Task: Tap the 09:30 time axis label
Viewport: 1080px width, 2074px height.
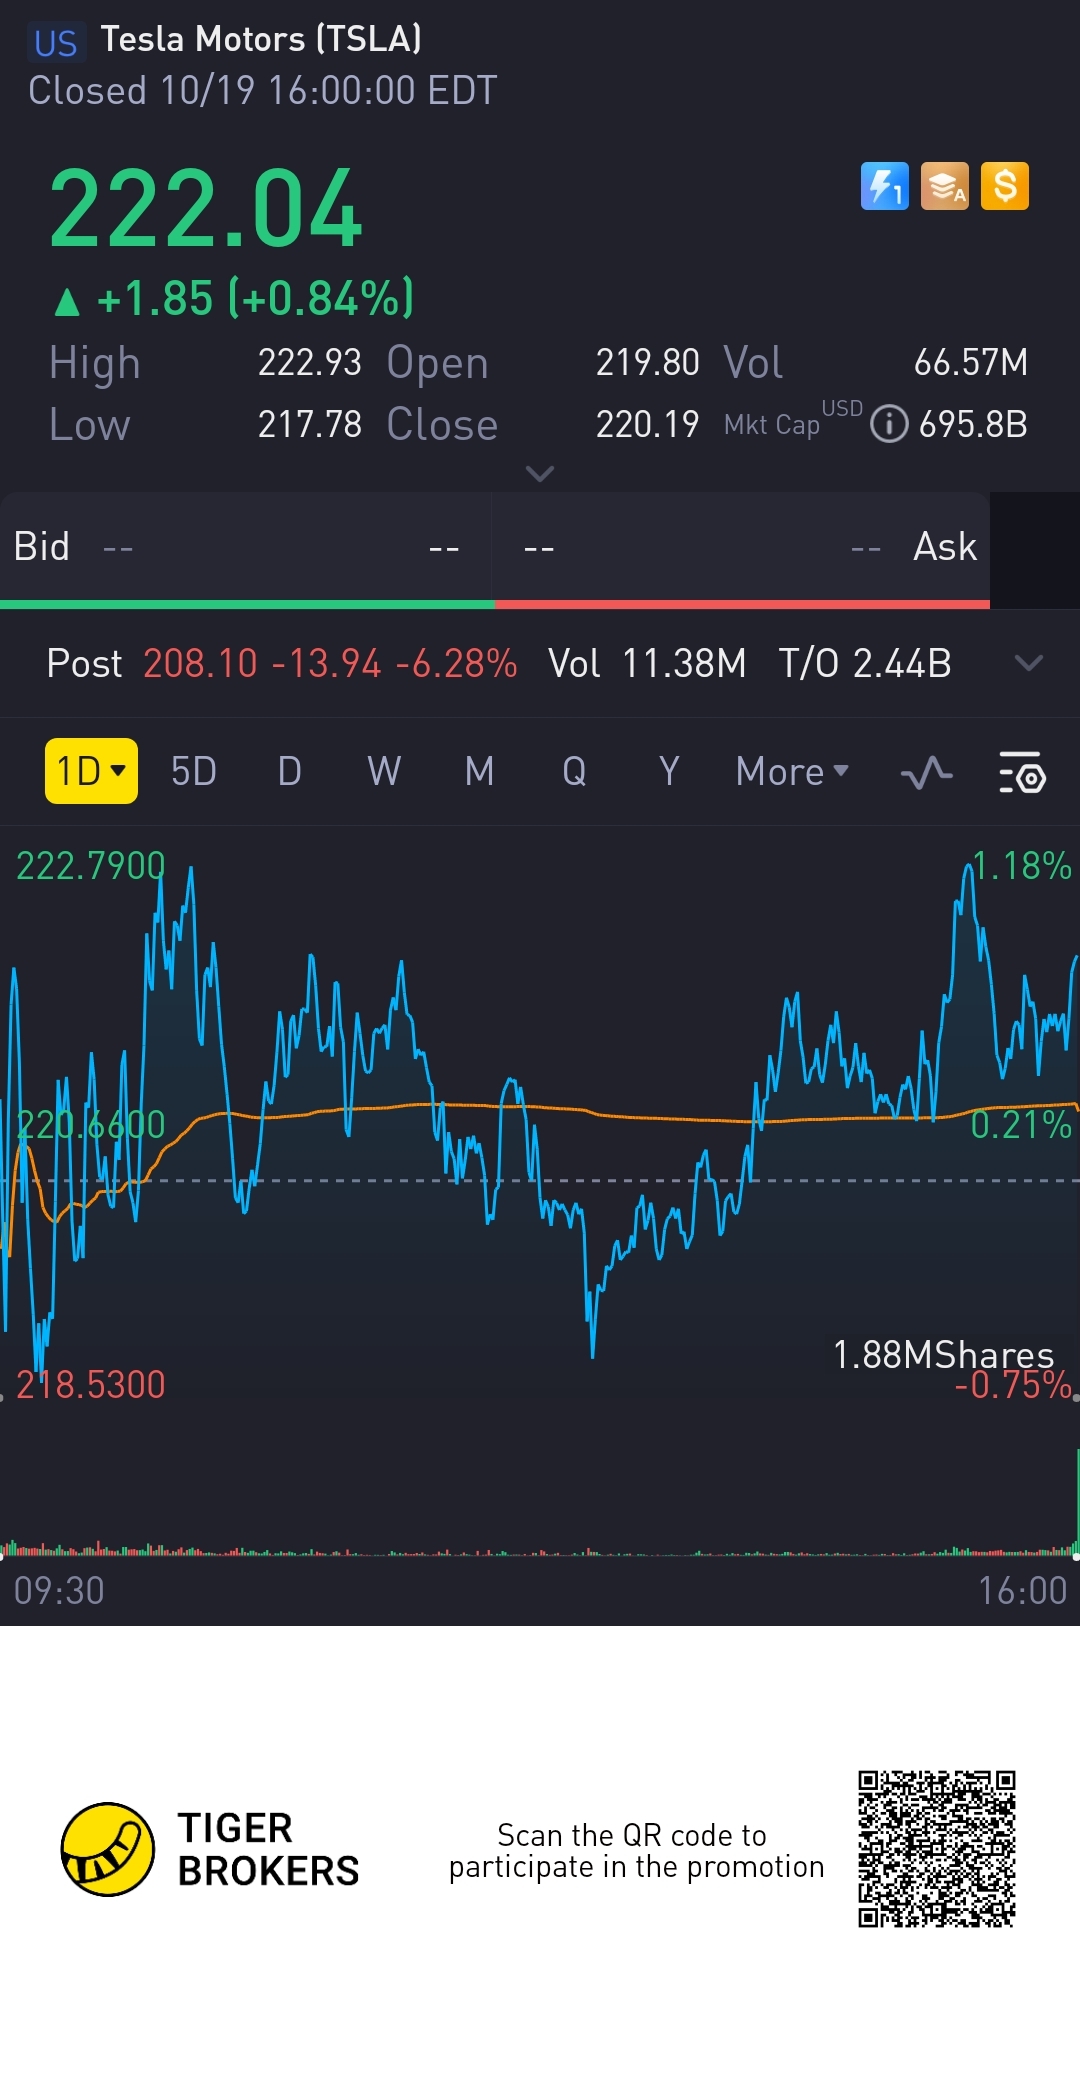Action: pyautogui.click(x=59, y=1590)
